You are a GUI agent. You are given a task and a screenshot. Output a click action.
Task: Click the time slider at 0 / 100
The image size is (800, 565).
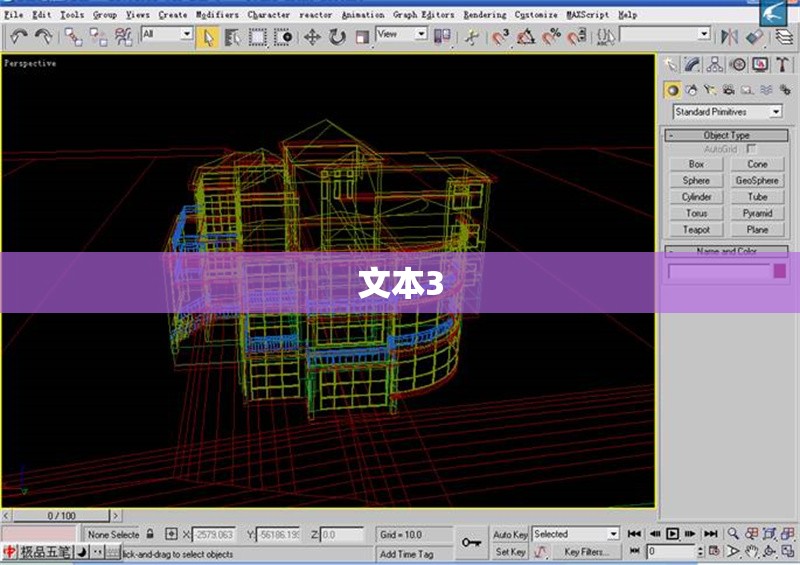coord(61,516)
